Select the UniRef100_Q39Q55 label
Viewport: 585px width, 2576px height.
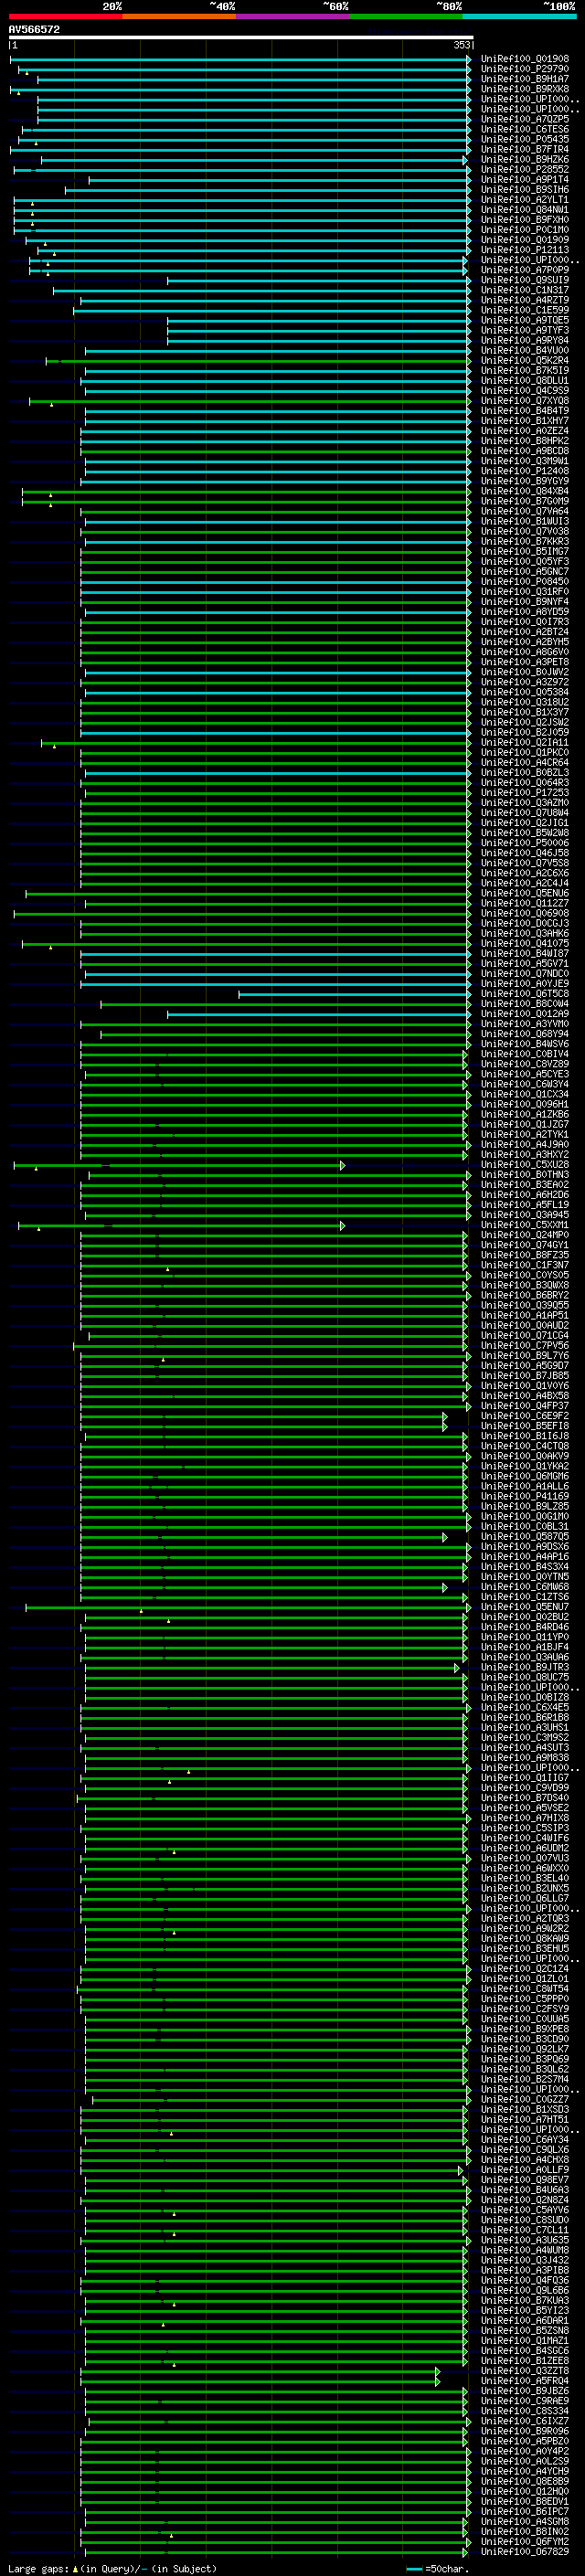(524, 1305)
